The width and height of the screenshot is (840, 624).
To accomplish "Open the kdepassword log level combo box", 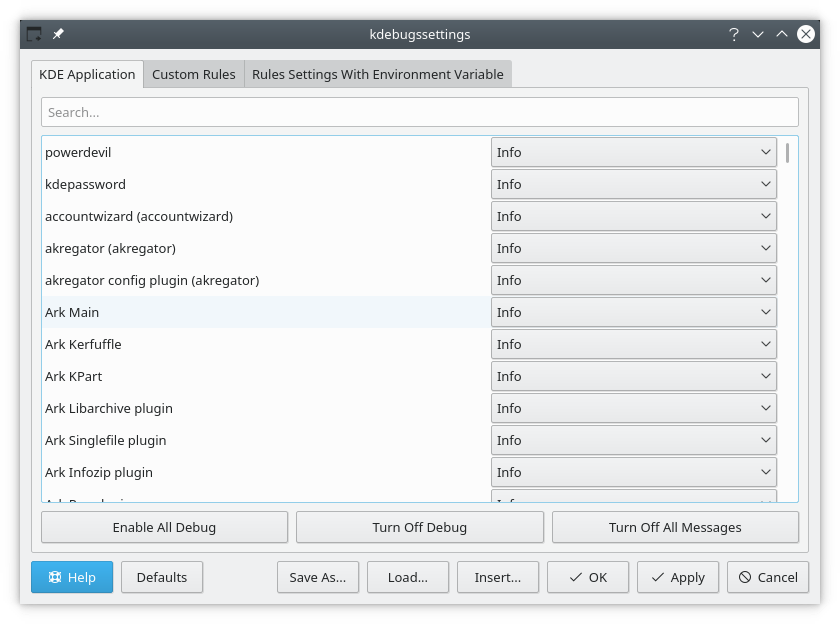I will click(633, 185).
